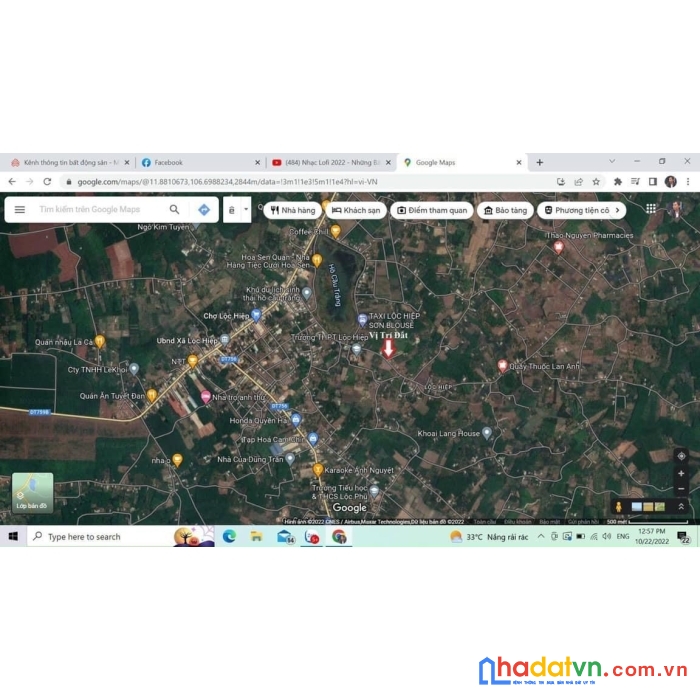Click the Khoai Lang House marker
700x700 pixels.
pyautogui.click(x=487, y=432)
